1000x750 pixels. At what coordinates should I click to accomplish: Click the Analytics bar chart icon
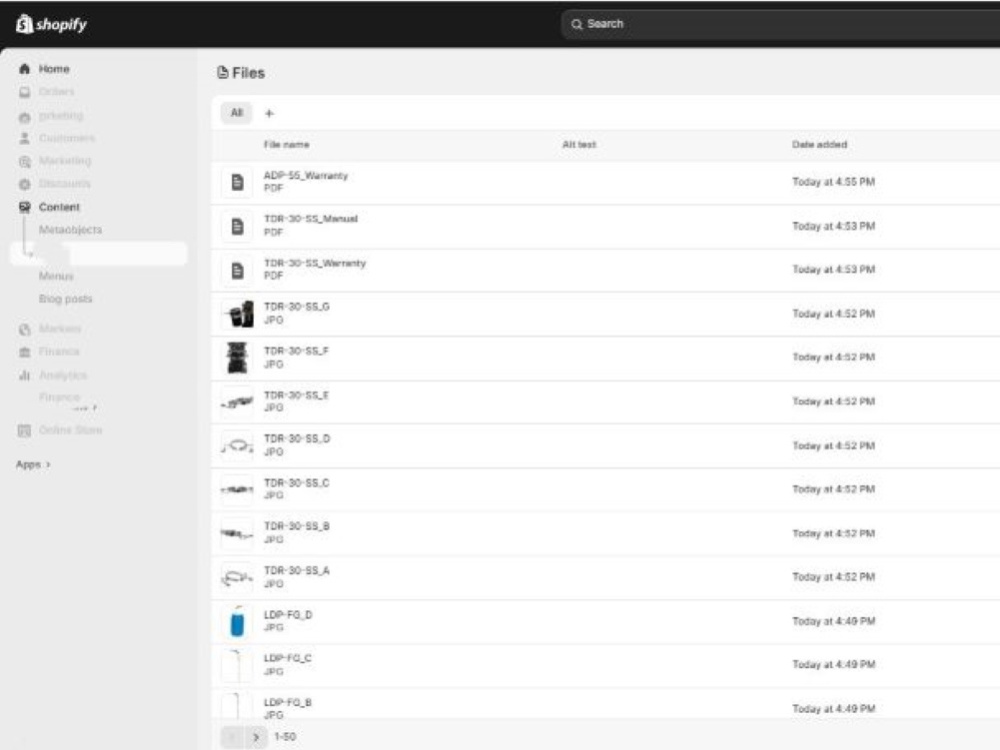coord(25,375)
